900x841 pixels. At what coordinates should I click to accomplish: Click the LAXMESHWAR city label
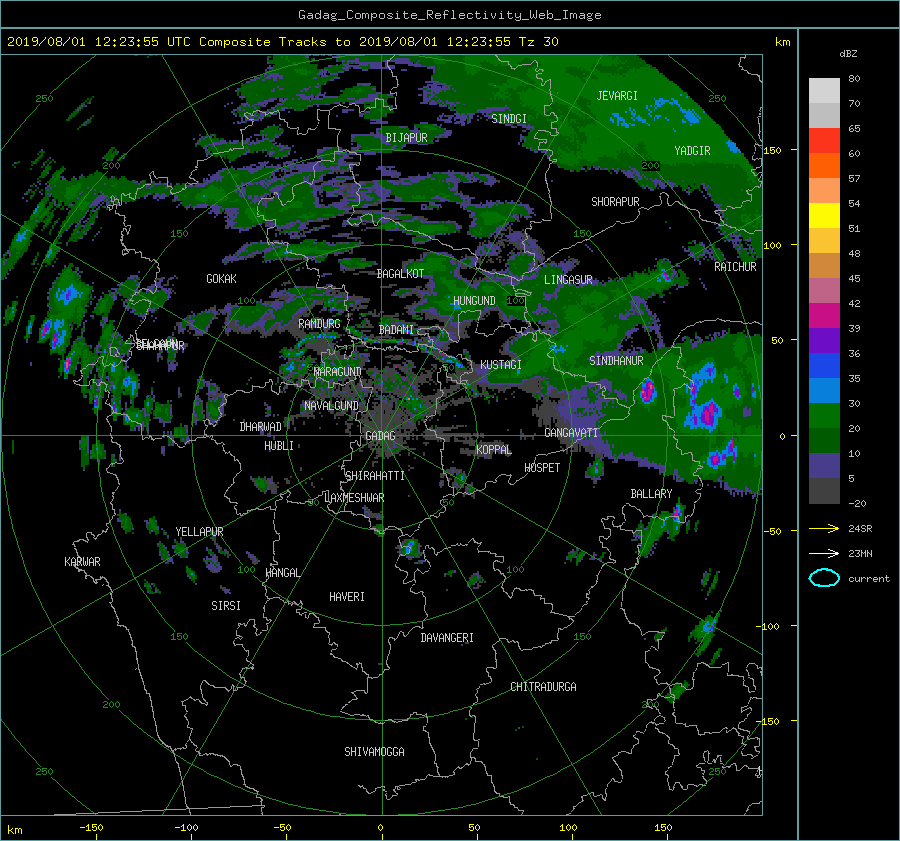(x=354, y=498)
